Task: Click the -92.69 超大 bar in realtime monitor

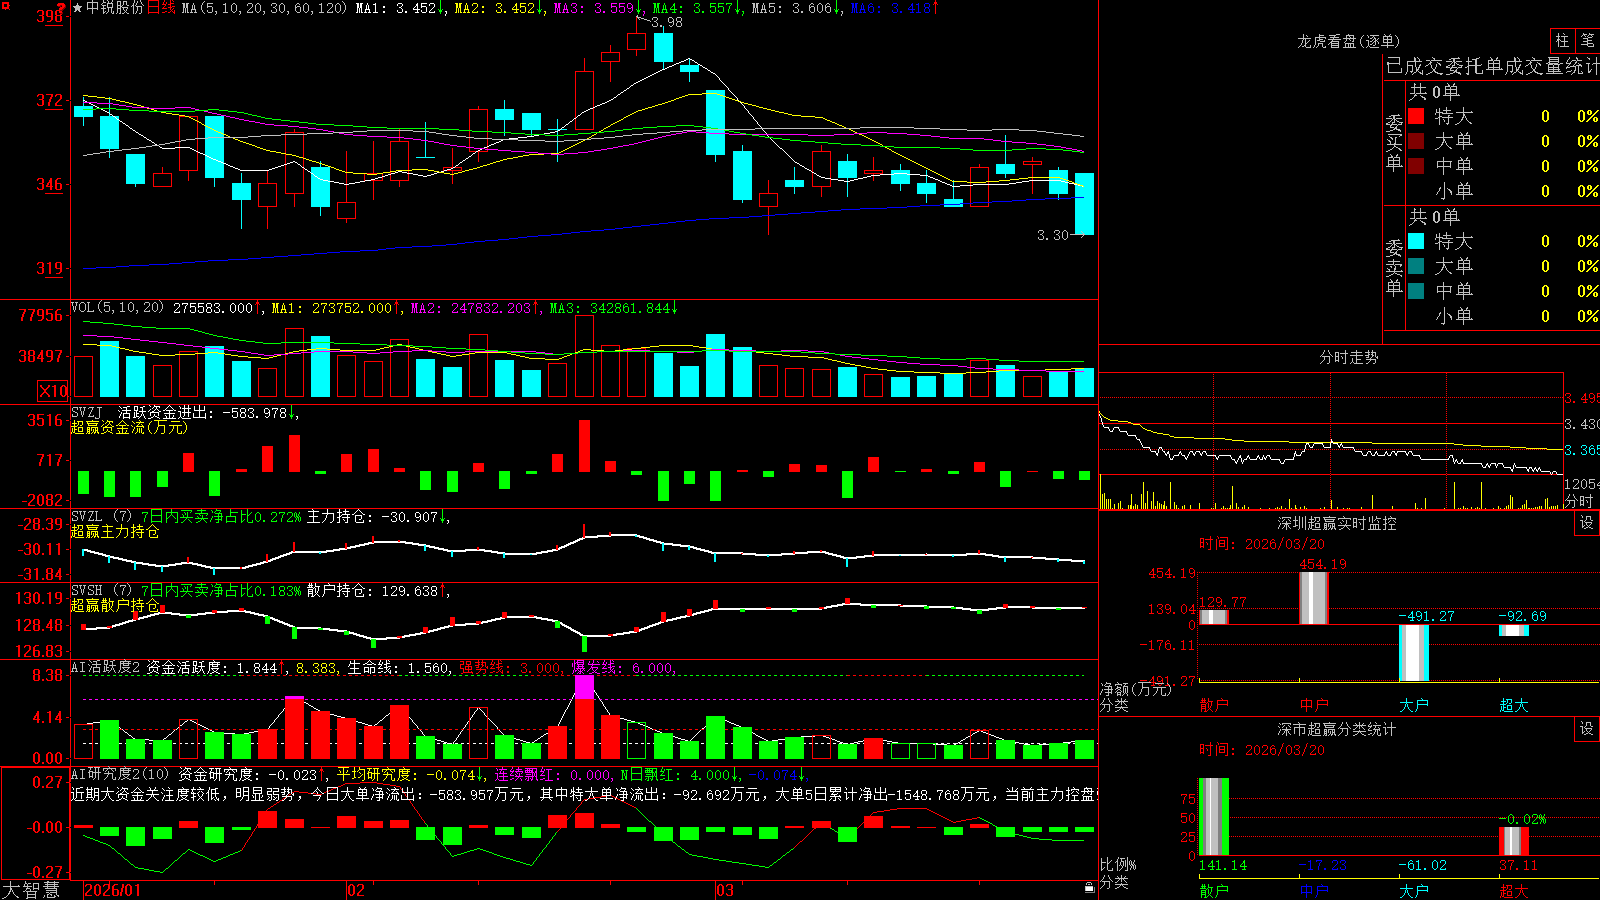Action: [x=1514, y=630]
